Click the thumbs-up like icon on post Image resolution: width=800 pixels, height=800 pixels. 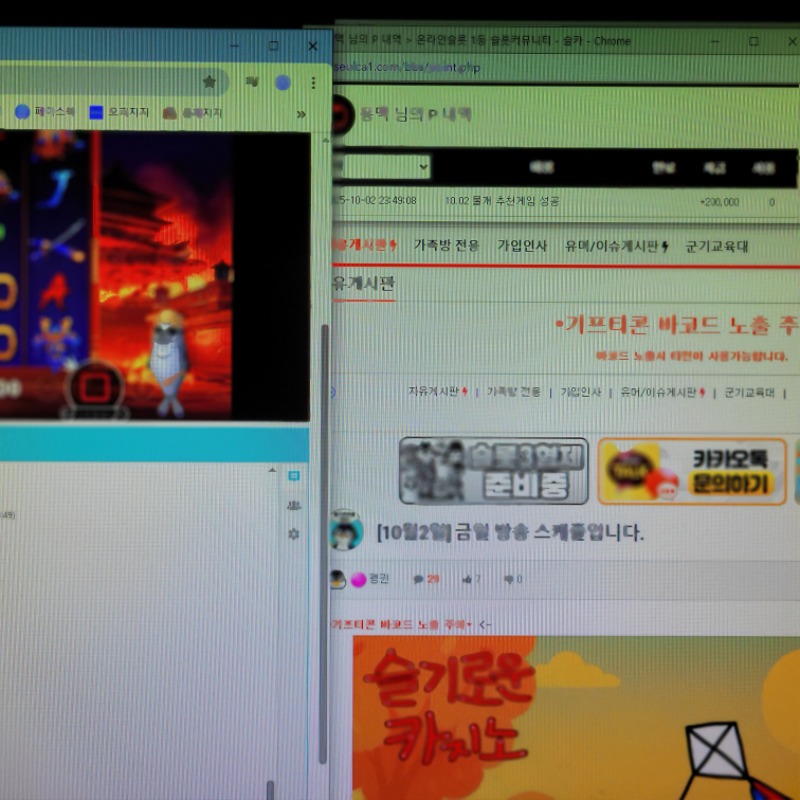pyautogui.click(x=467, y=579)
